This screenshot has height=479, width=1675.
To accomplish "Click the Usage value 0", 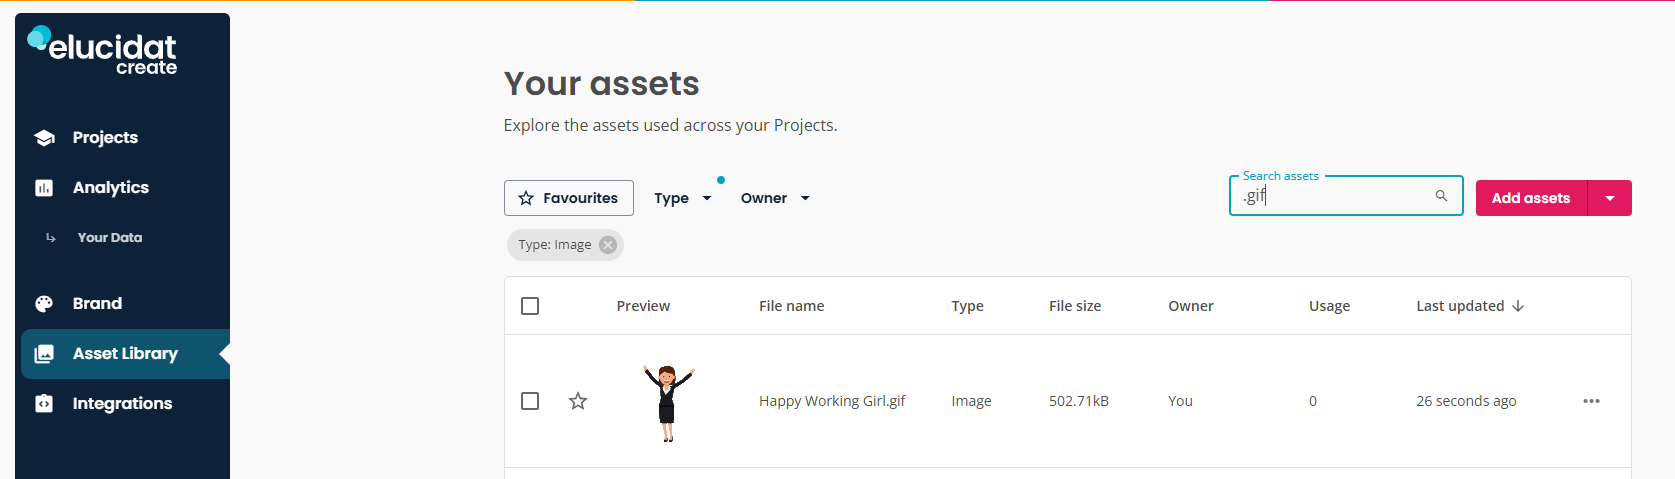I will [x=1313, y=401].
